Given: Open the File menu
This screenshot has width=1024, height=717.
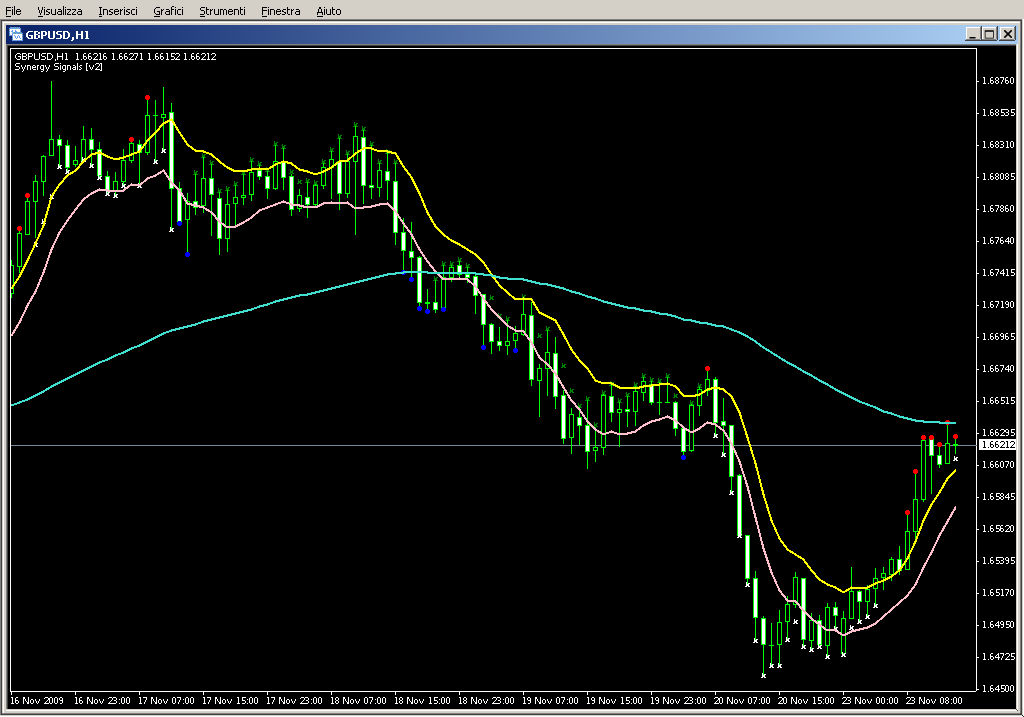Looking at the screenshot, I should tap(13, 11).
